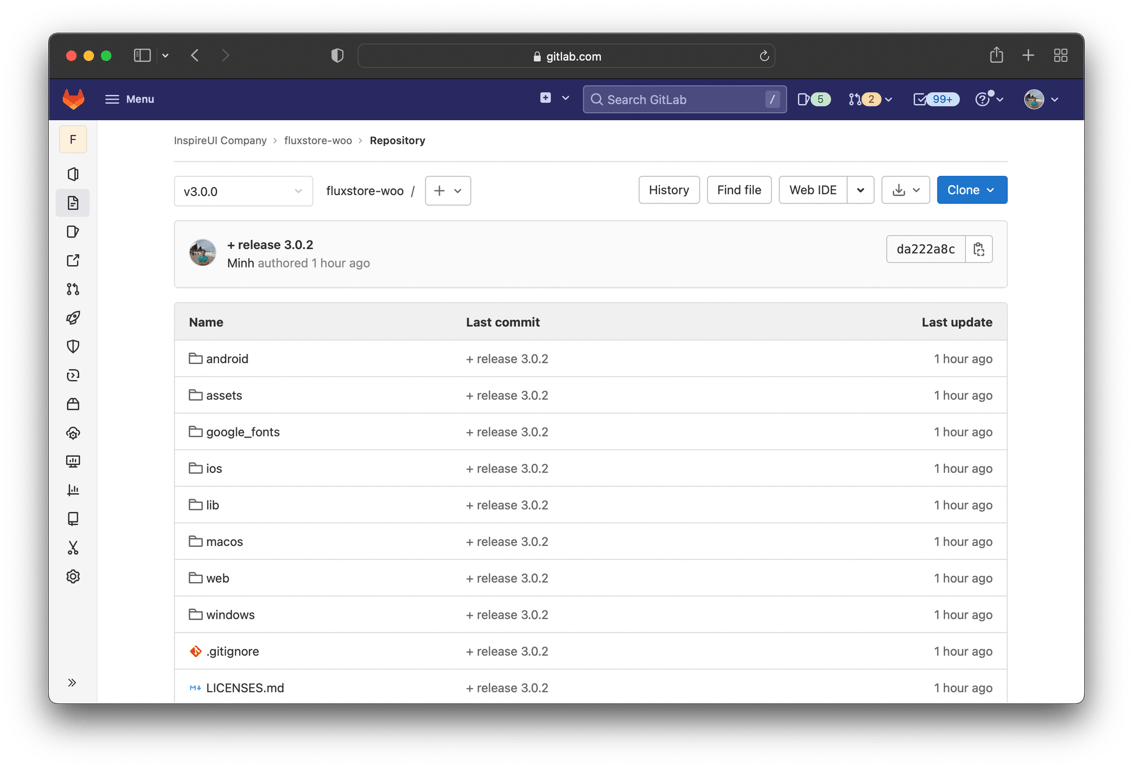Expand merge requests dropdown chevron

click(889, 100)
